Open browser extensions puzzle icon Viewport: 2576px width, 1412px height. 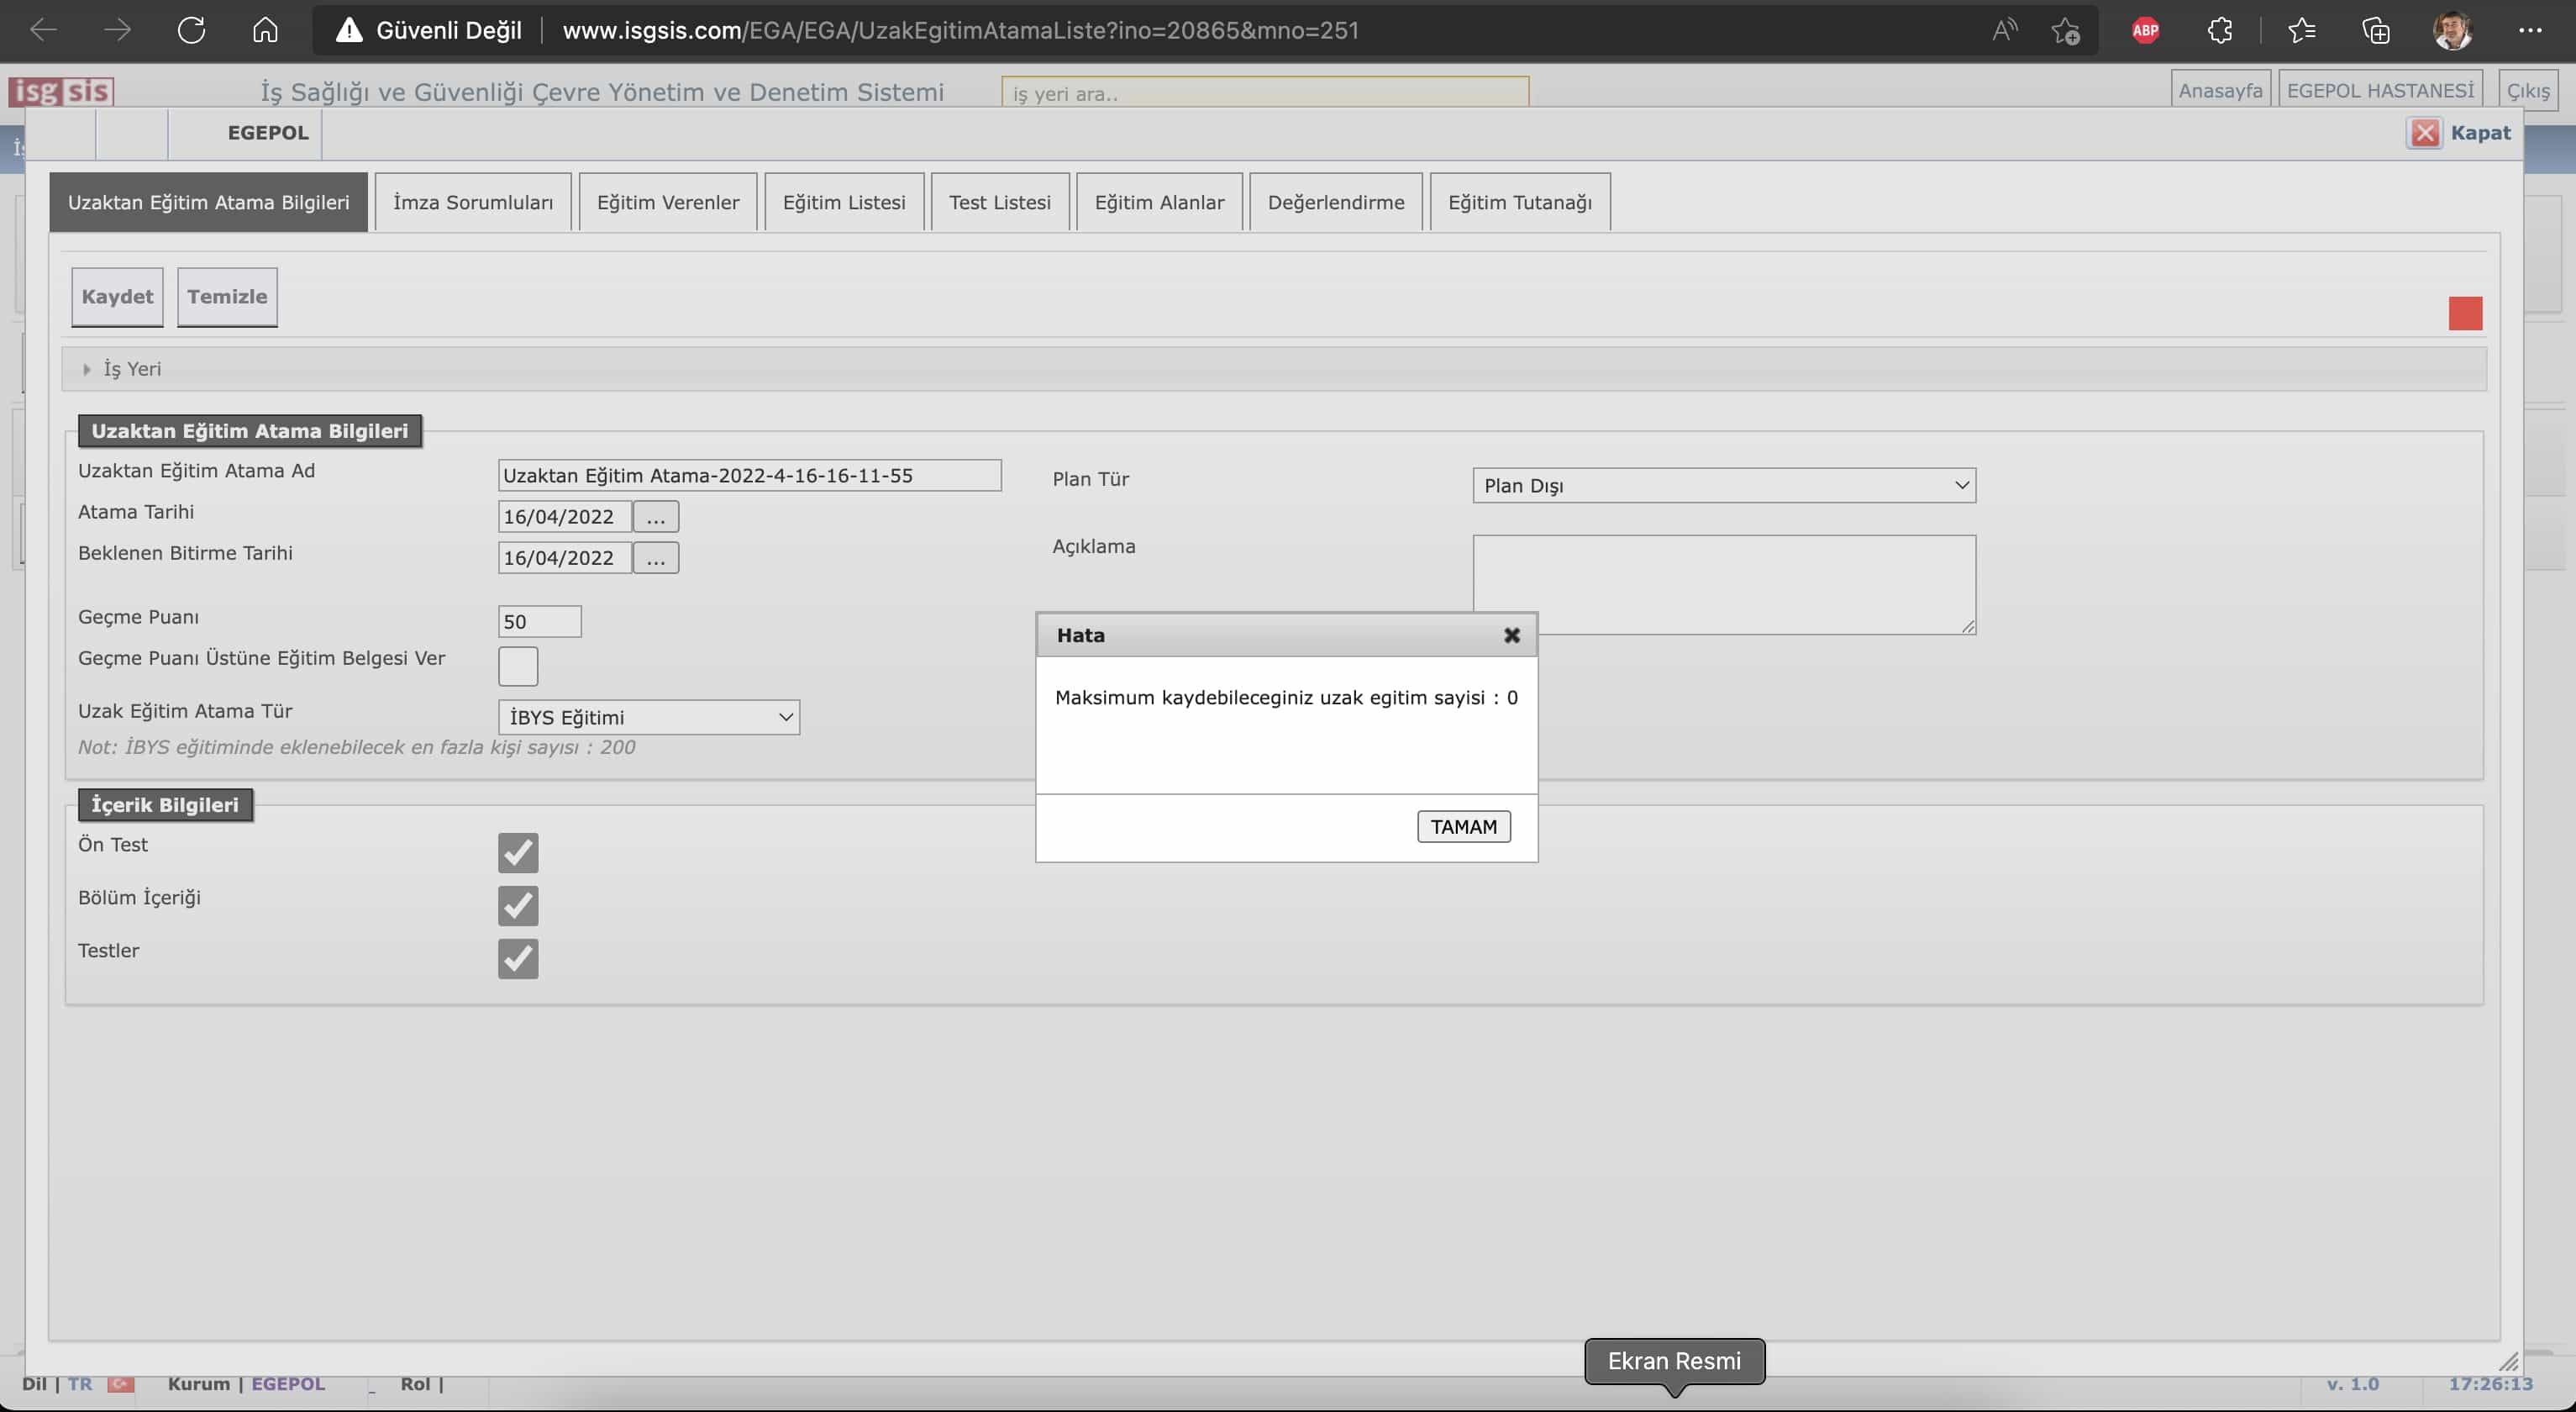pos(2219,30)
